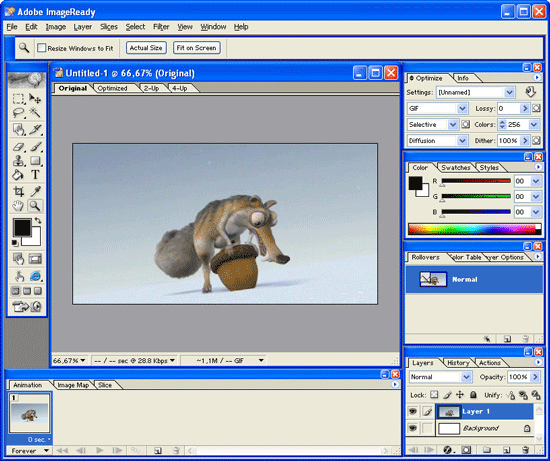Select the Zoom tool in toolbox
The width and height of the screenshot is (550, 461).
(35, 206)
